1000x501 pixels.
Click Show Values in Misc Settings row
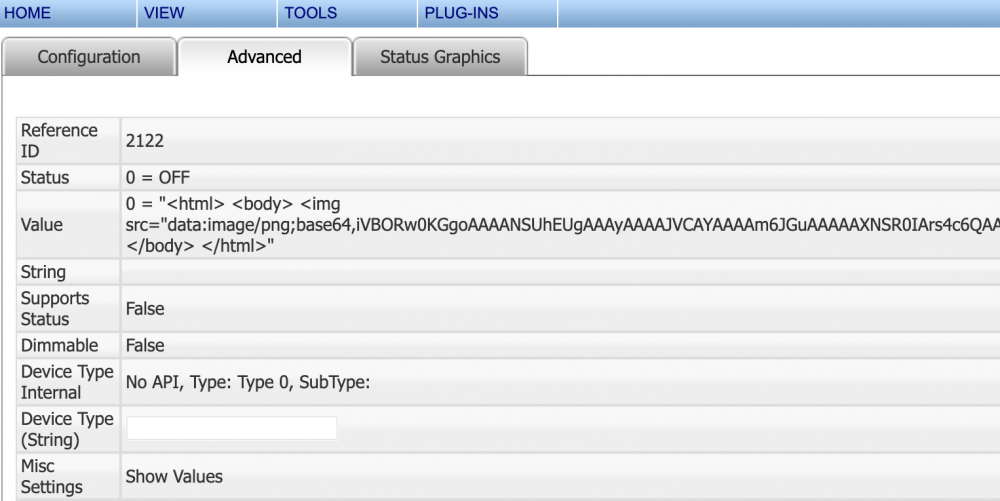click(174, 476)
